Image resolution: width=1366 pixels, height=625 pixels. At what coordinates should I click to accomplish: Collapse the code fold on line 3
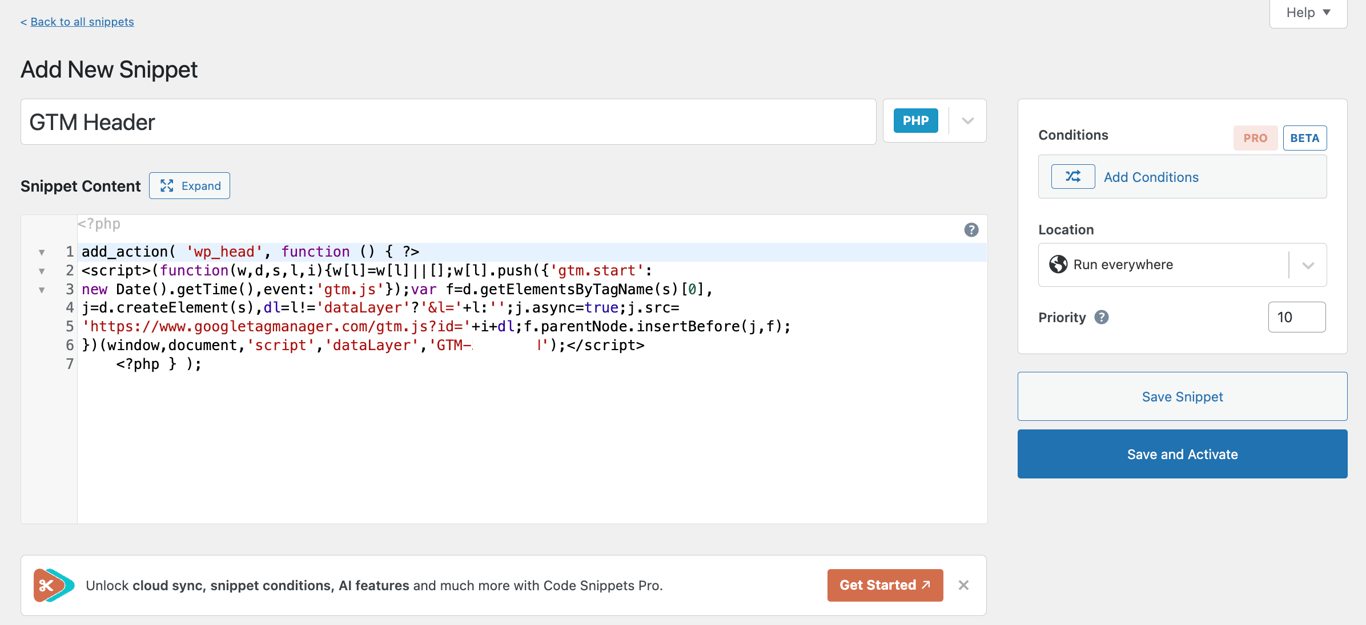click(x=40, y=290)
